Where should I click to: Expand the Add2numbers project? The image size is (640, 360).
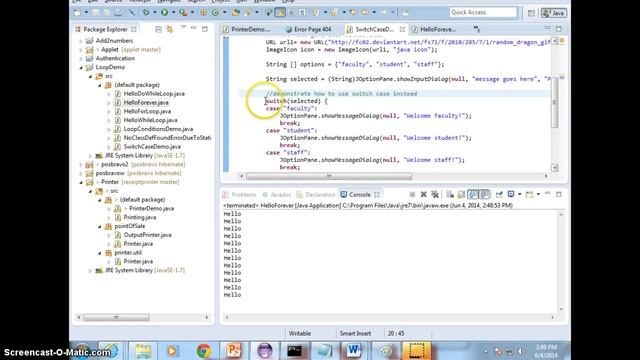[81, 41]
